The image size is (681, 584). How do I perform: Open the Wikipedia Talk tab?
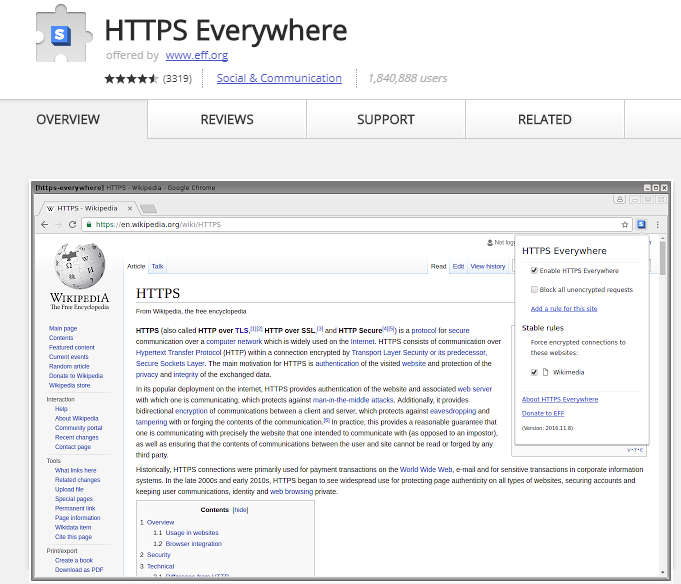157,266
